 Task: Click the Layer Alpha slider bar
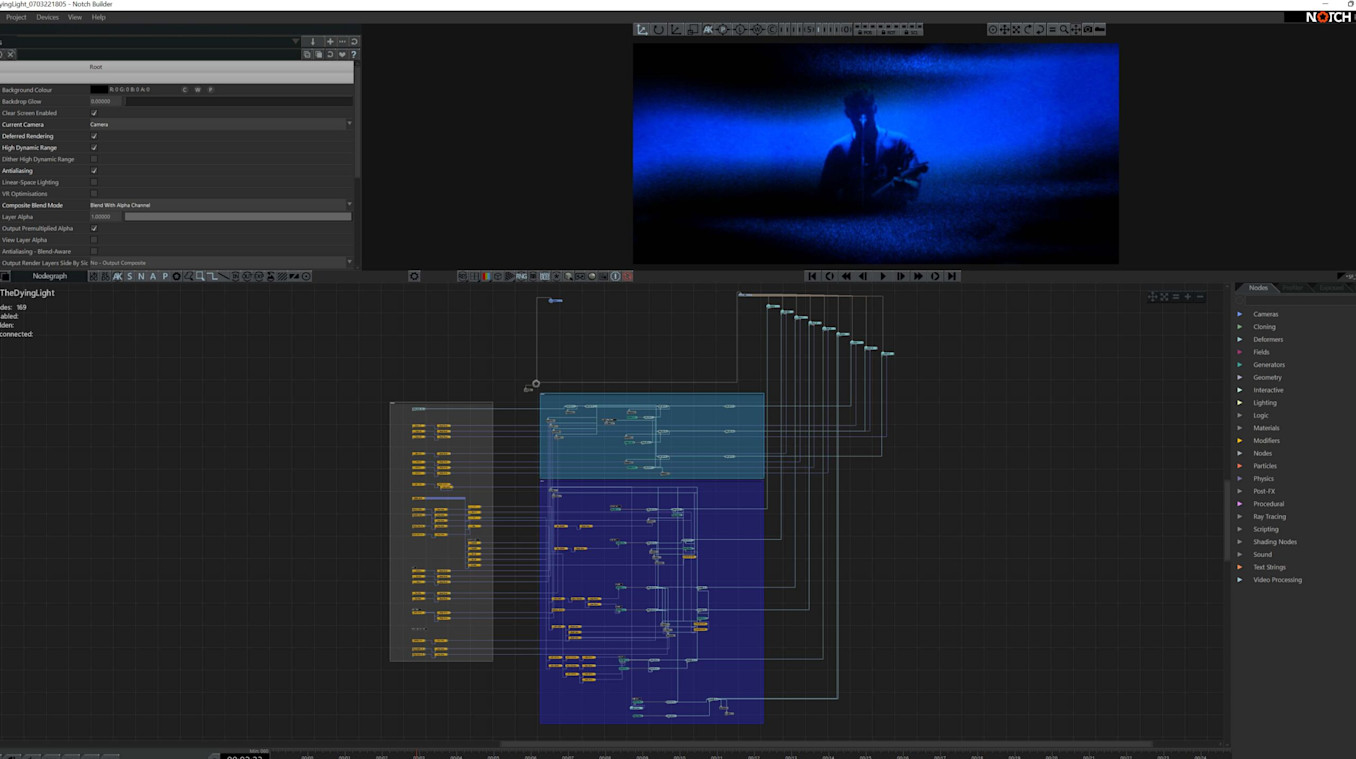pyautogui.click(x=238, y=217)
